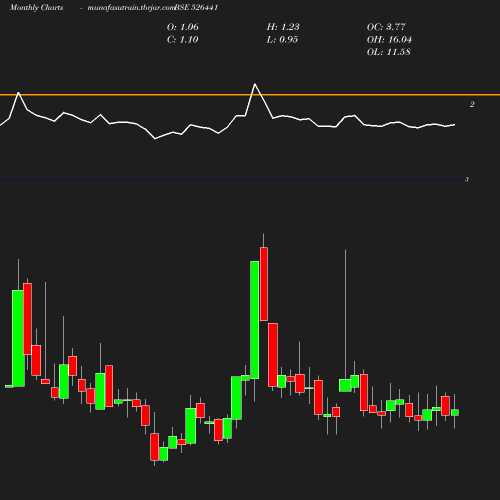The width and height of the screenshot is (500, 500).
Task: Click the BSE 526441 symbol label
Action: click(x=196, y=8)
